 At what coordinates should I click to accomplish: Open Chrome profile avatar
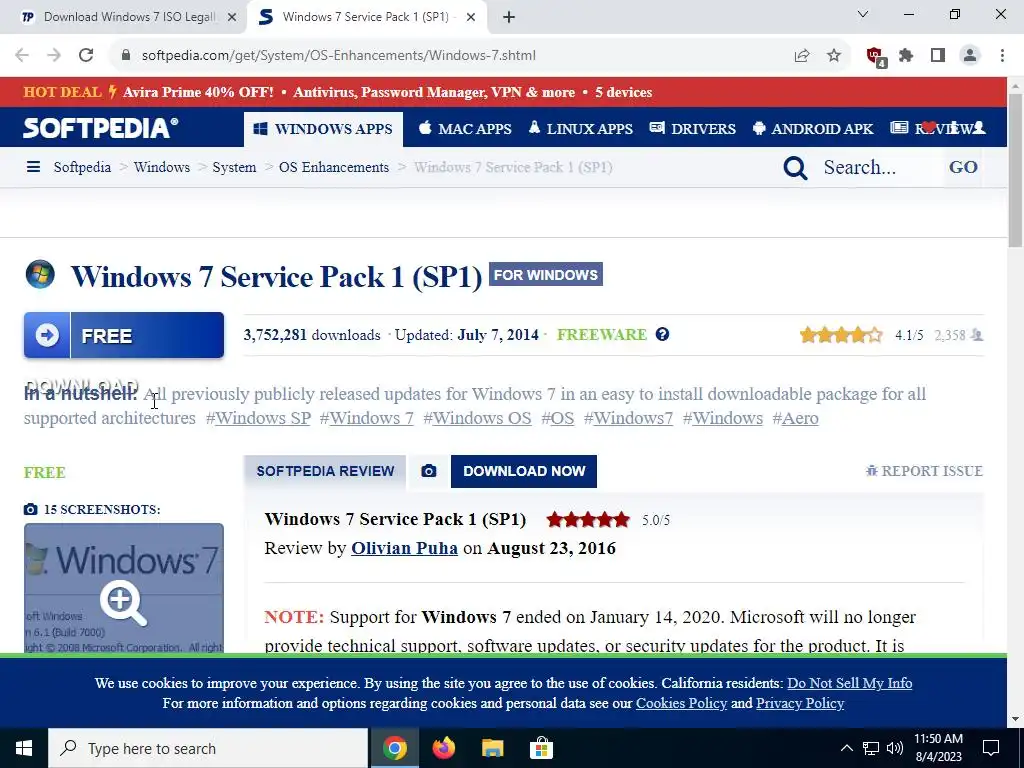(x=970, y=56)
